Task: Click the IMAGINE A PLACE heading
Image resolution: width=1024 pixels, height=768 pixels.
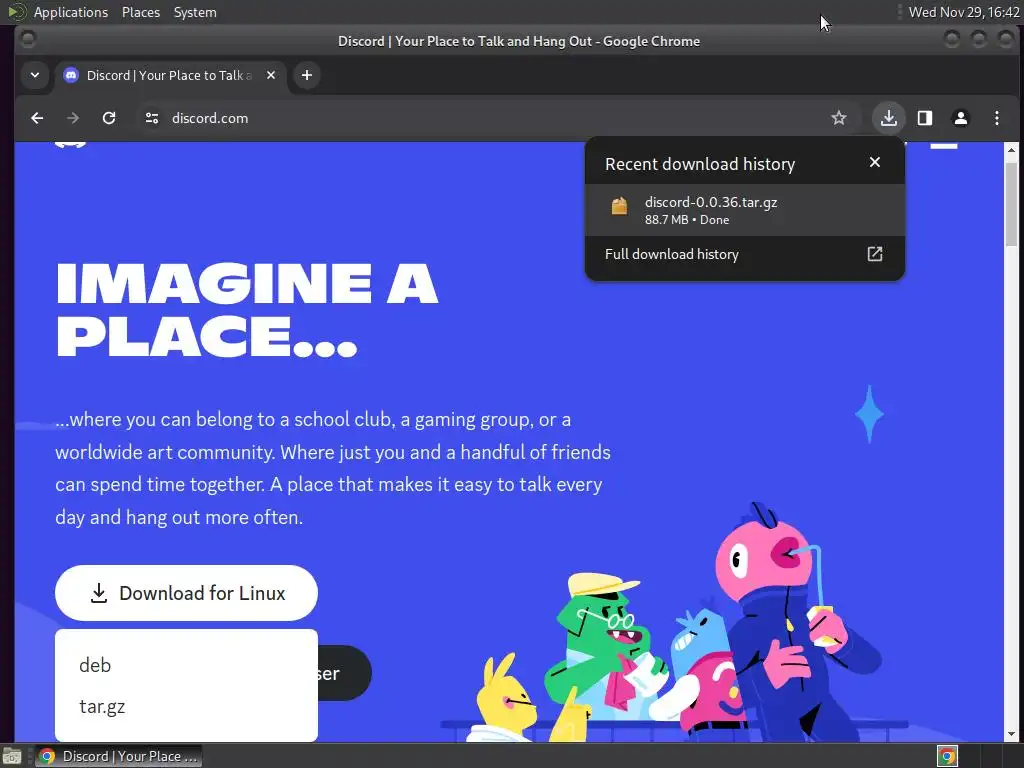Action: (x=247, y=310)
